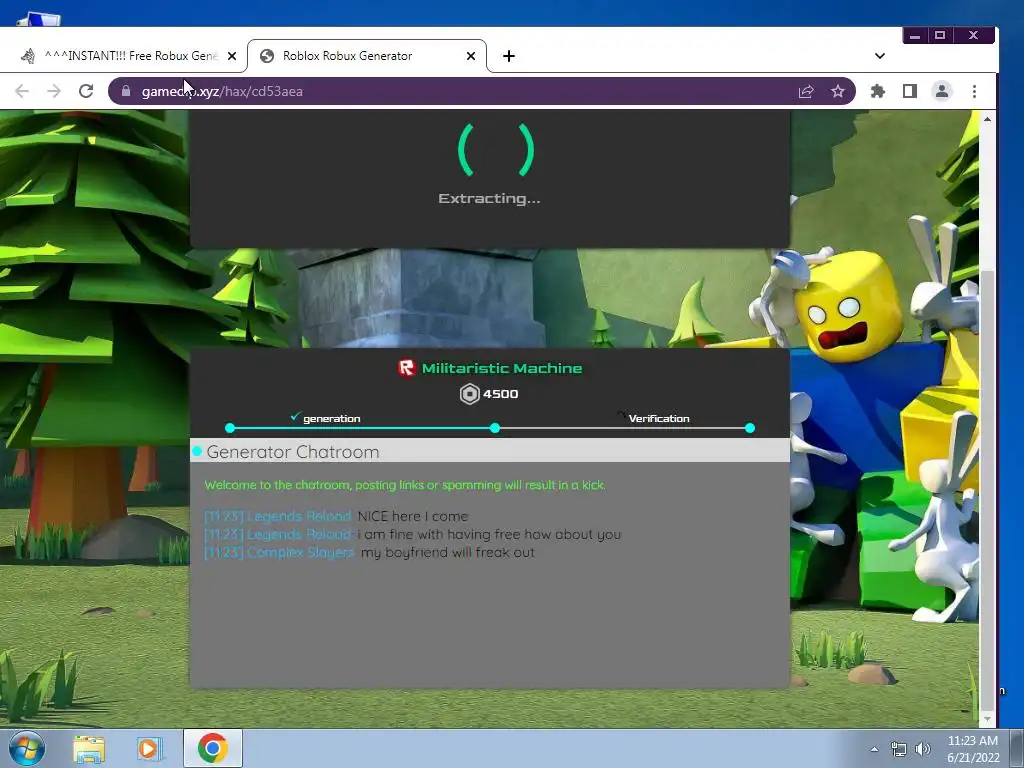Click the Verification step label
1024x768 pixels.
point(659,419)
